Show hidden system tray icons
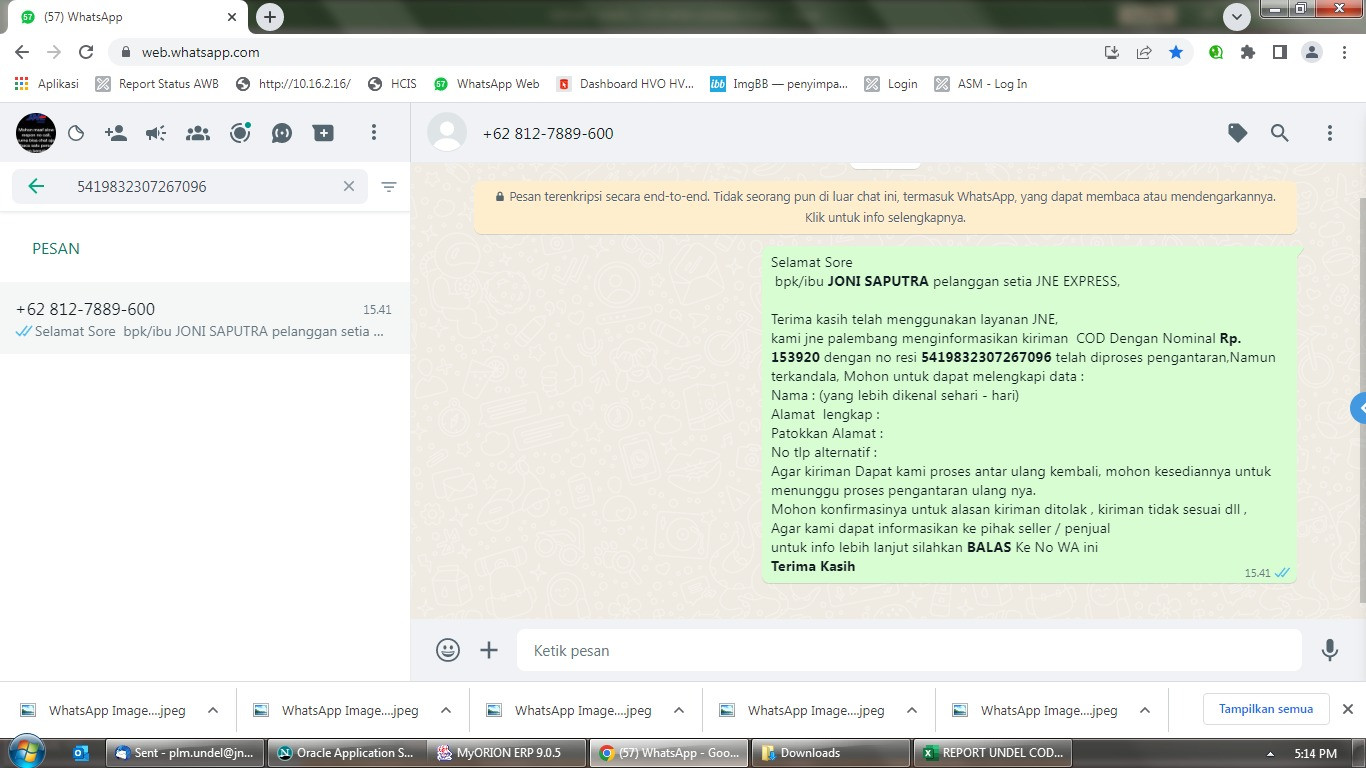This screenshot has width=1366, height=768. [x=1270, y=754]
